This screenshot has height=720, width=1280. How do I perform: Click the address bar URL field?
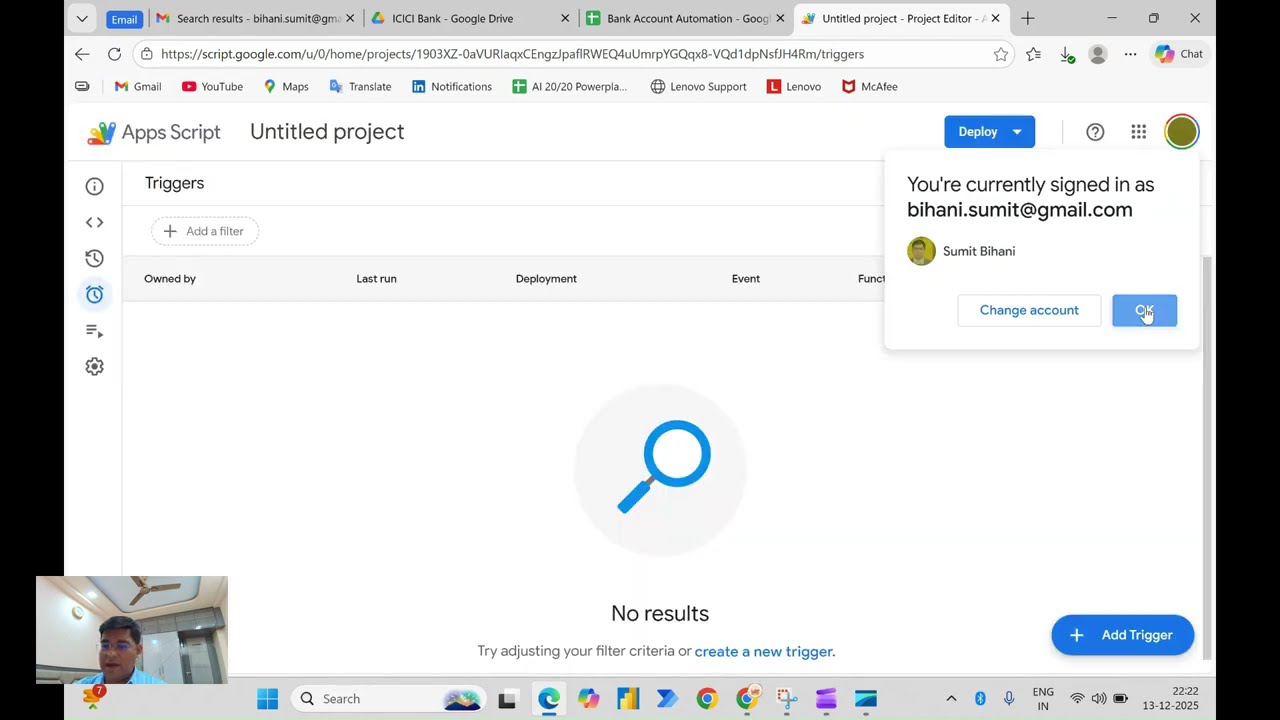(575, 54)
